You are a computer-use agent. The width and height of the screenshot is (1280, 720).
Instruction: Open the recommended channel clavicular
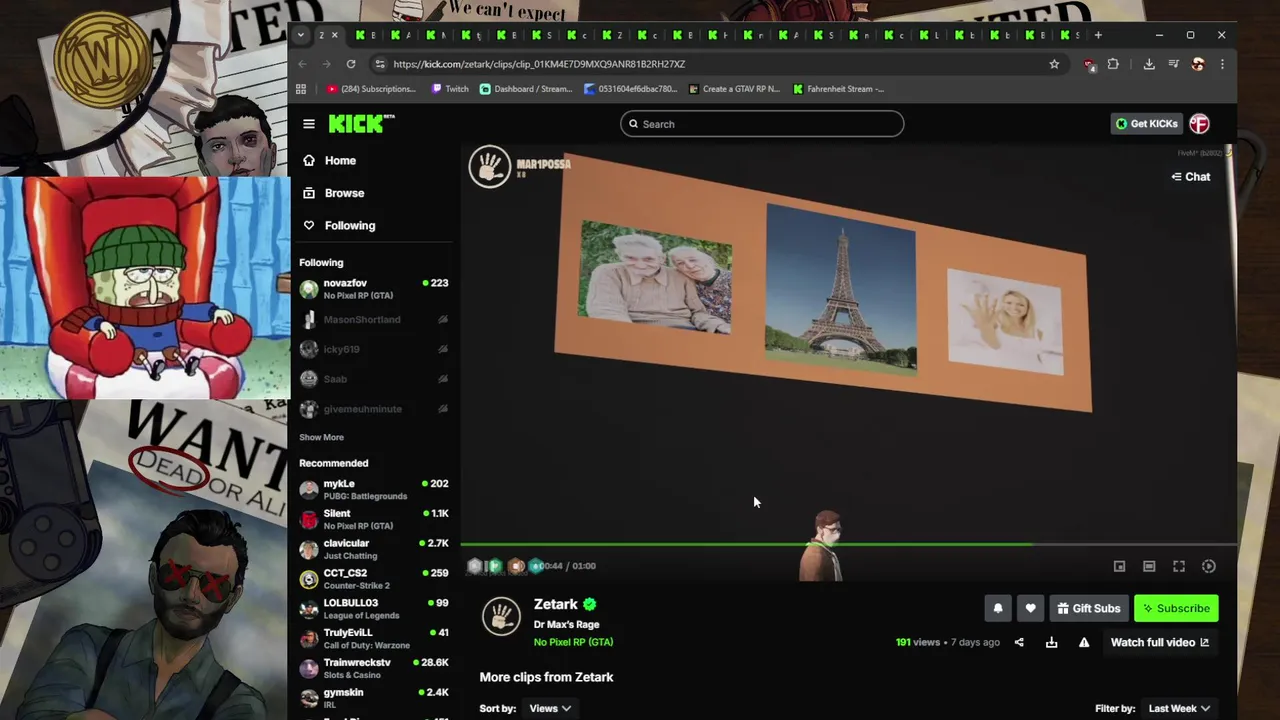[374, 549]
